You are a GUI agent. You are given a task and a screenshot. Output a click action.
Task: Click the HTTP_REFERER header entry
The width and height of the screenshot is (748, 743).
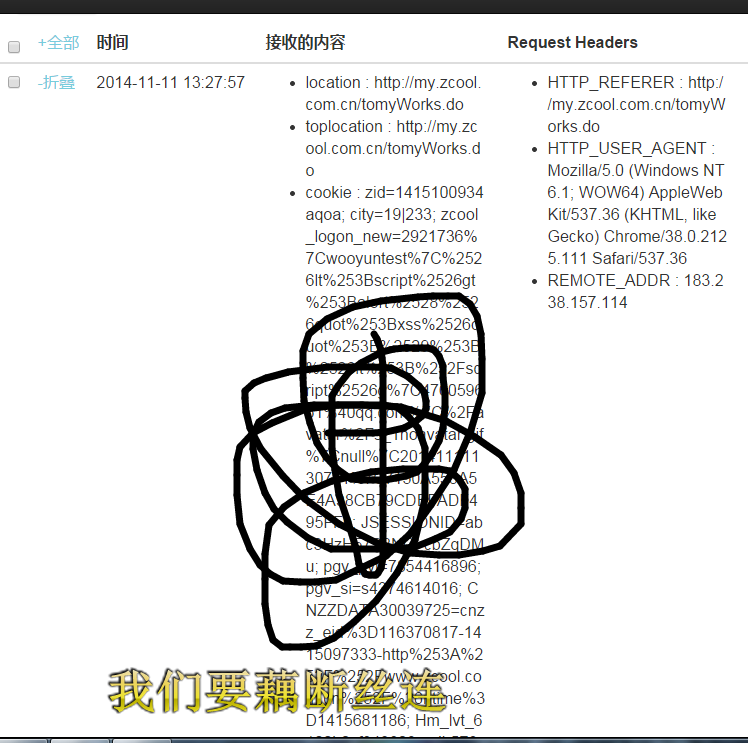click(636, 104)
